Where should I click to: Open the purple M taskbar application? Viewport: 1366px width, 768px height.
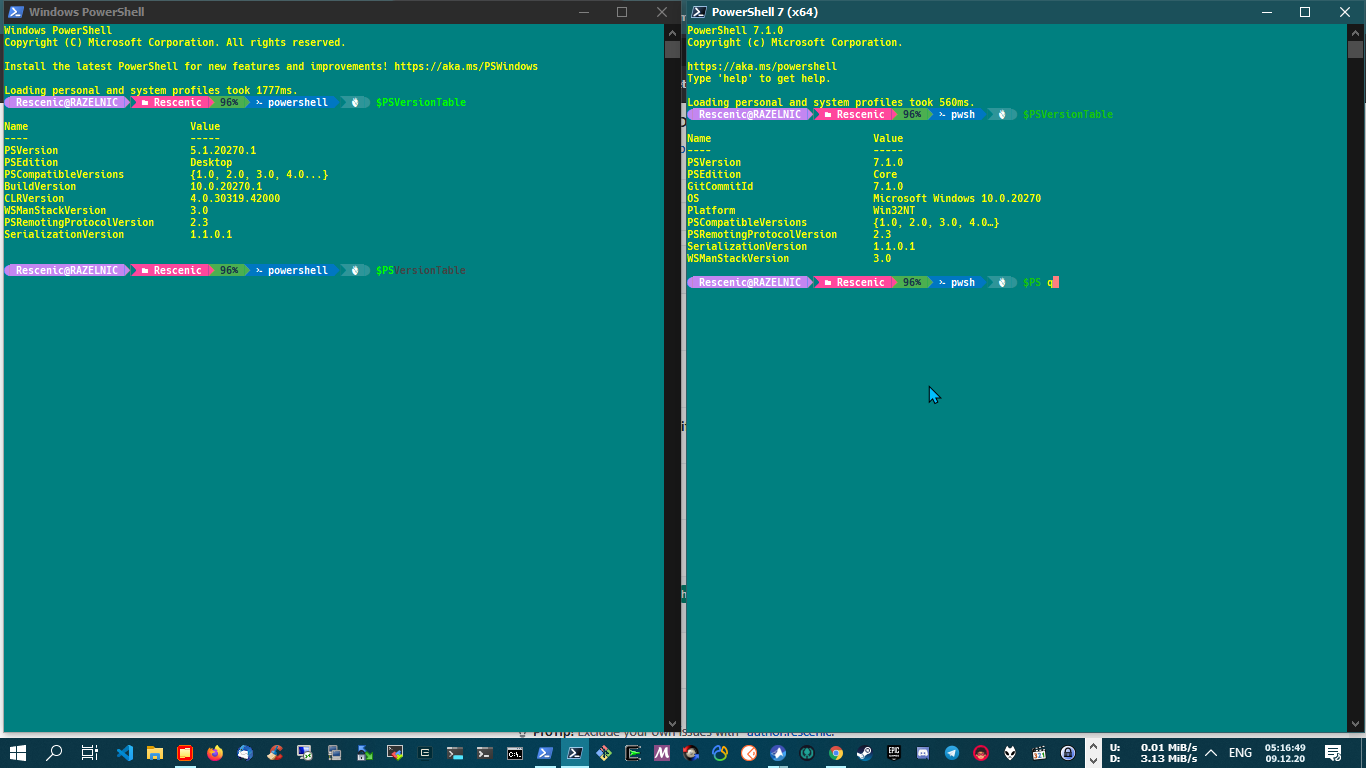pyautogui.click(x=661, y=753)
